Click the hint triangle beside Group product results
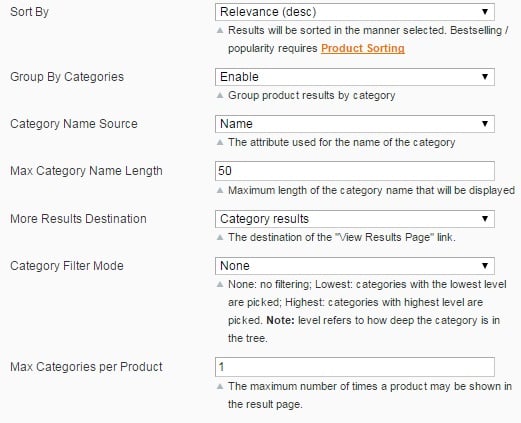The height and width of the screenshot is (423, 521). (x=220, y=95)
